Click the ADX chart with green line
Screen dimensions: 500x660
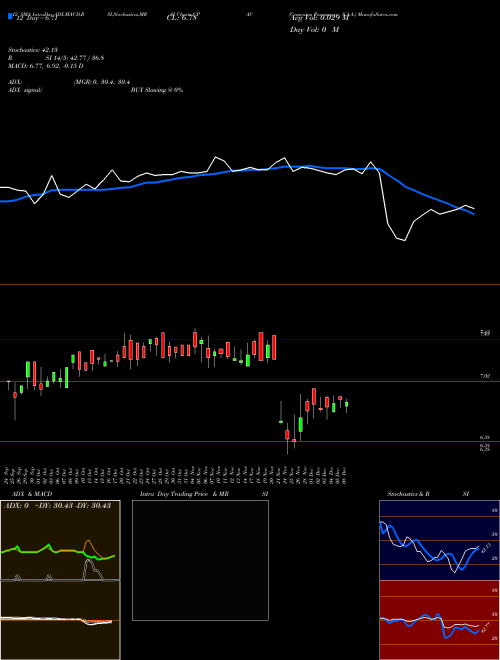coord(60,540)
